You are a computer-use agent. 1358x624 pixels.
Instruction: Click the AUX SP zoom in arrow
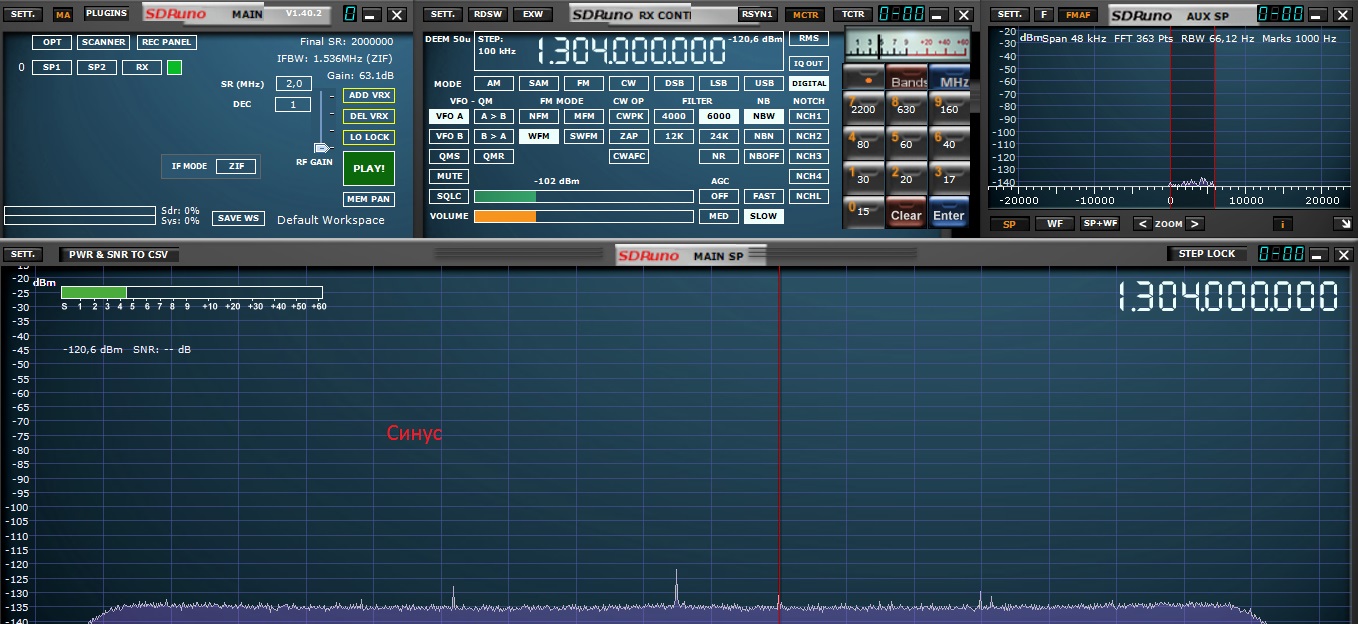pyautogui.click(x=1195, y=224)
